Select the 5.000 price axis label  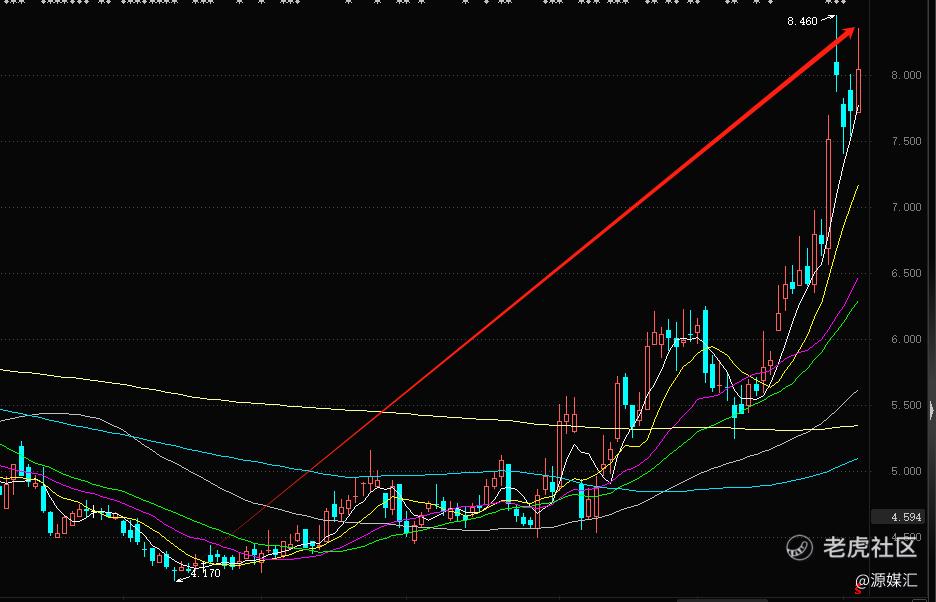(906, 471)
